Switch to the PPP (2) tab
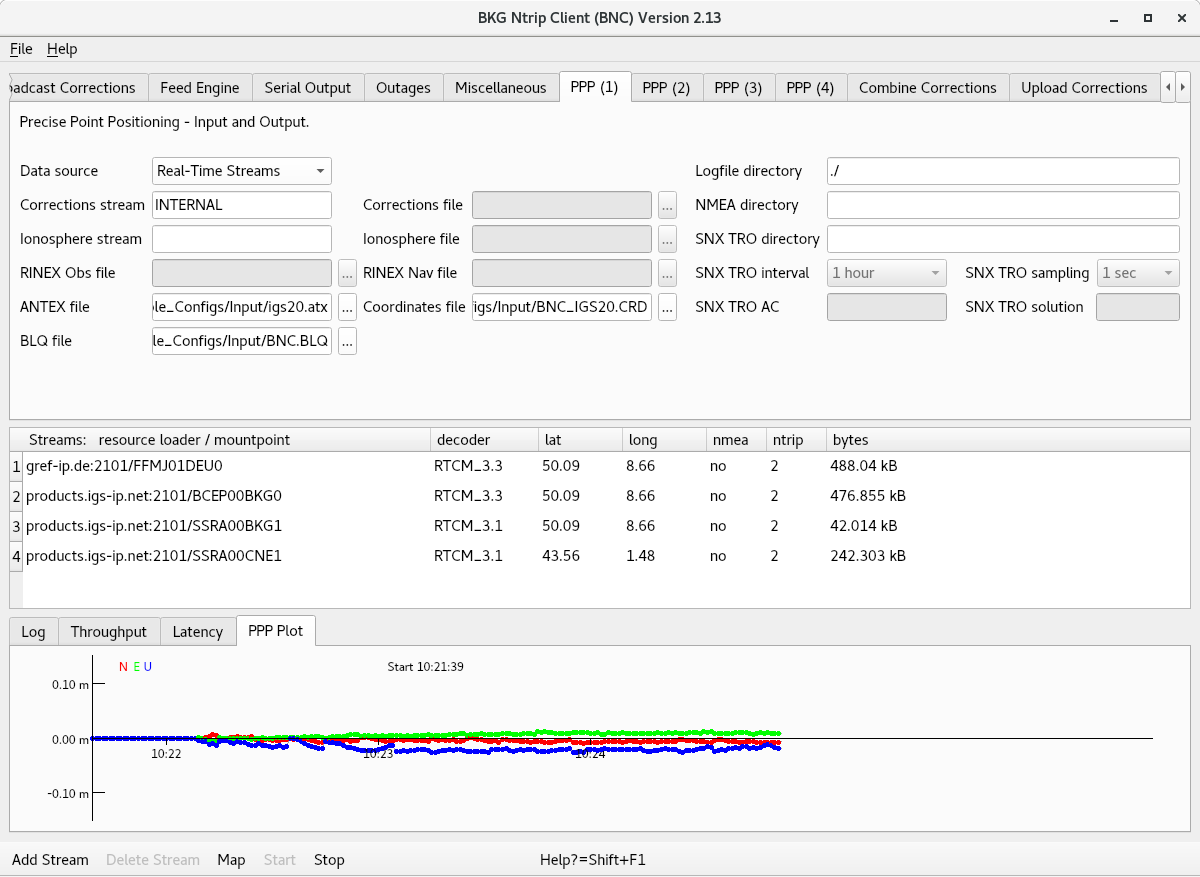This screenshot has height=877, width=1200. [666, 88]
